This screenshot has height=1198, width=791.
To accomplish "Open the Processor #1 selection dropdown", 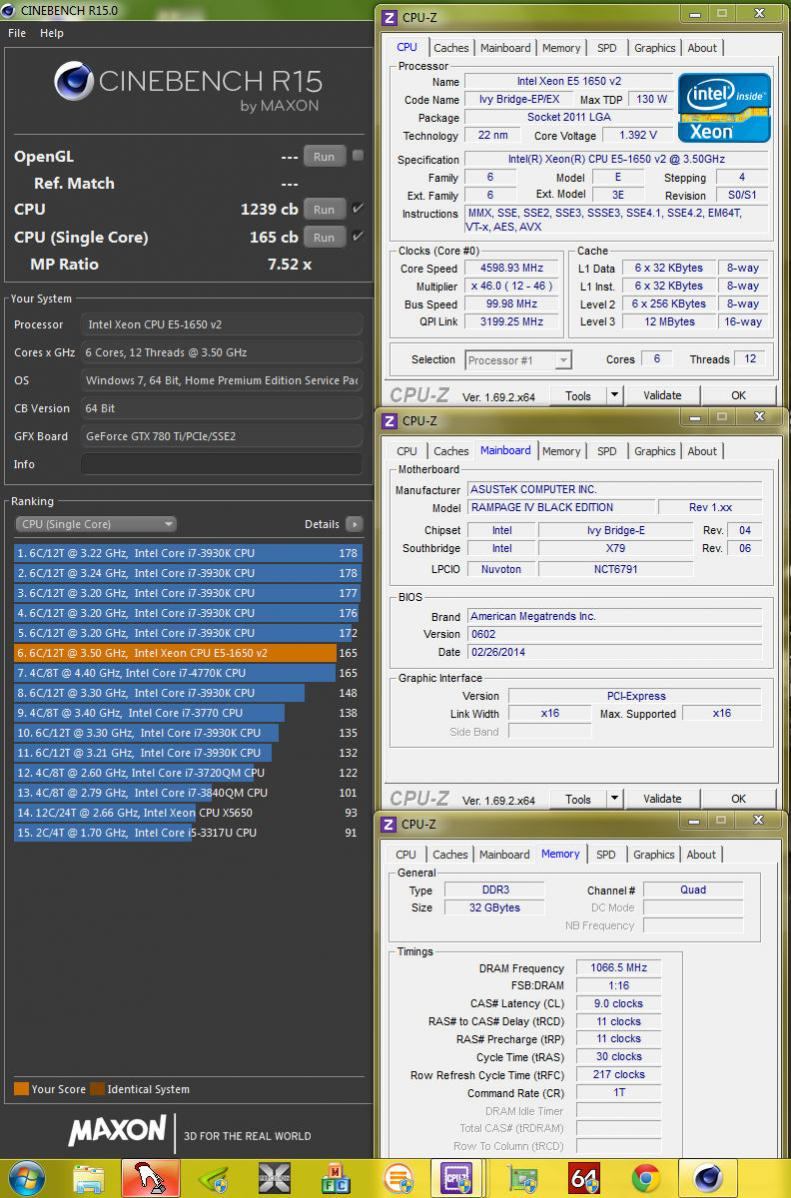I will [x=518, y=360].
